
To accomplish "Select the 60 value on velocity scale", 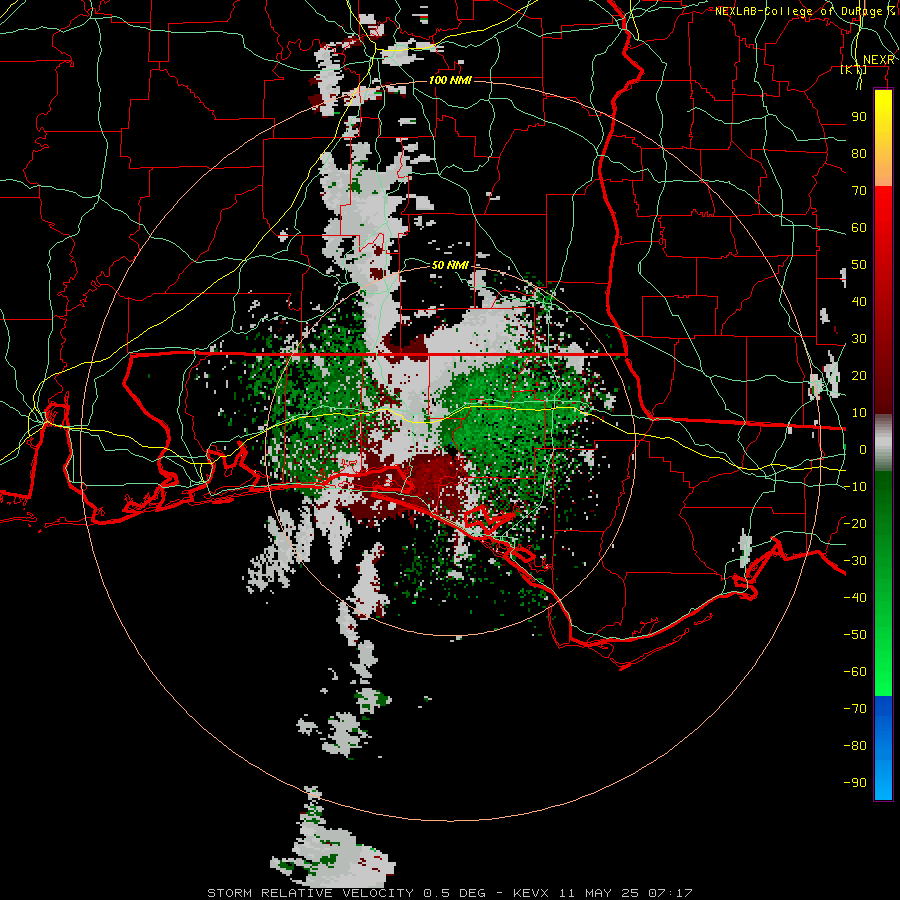I will pyautogui.click(x=859, y=227).
